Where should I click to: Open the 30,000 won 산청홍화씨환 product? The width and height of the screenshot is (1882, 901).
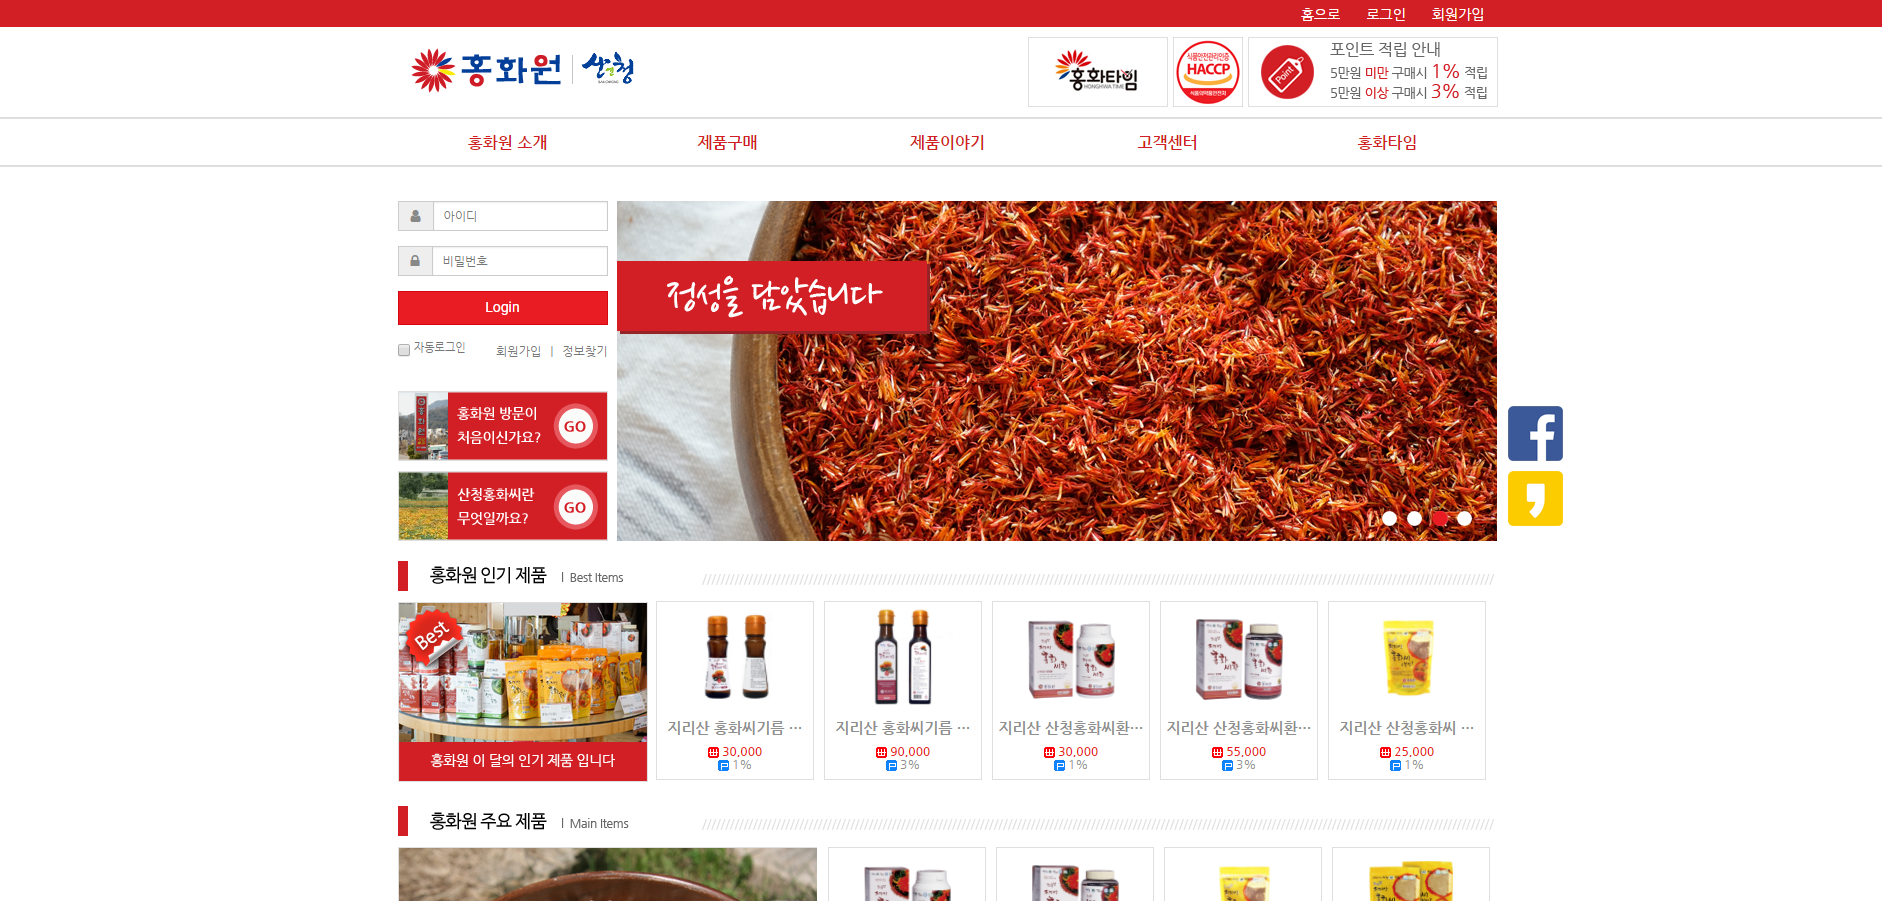click(1071, 690)
